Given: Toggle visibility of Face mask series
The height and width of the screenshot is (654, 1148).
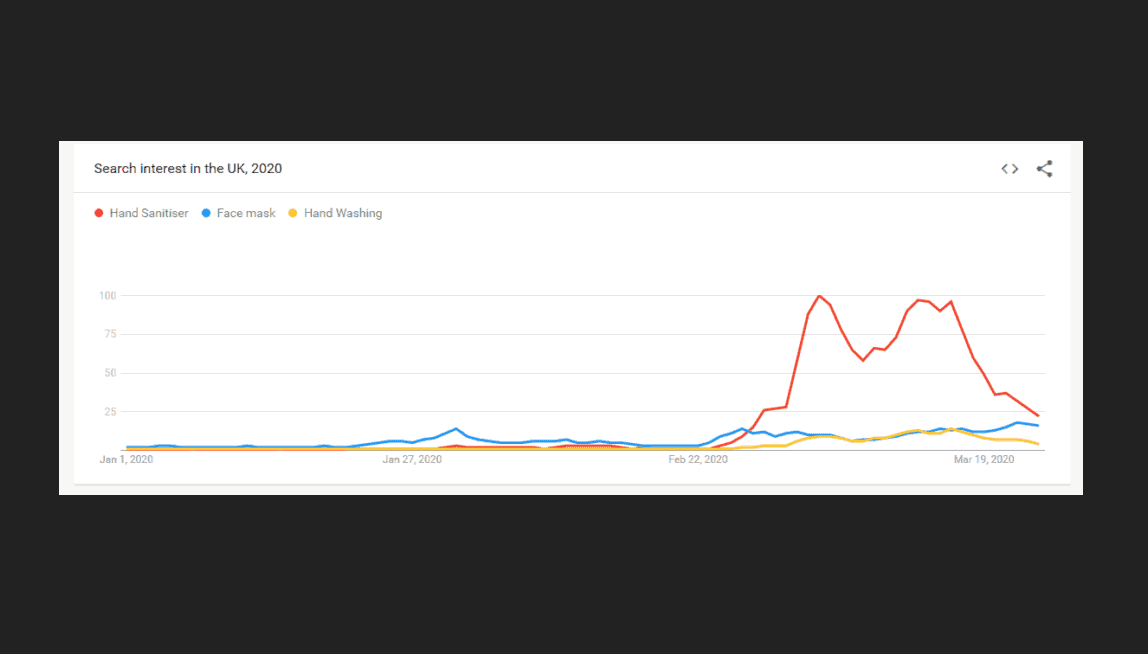Looking at the screenshot, I should (238, 212).
